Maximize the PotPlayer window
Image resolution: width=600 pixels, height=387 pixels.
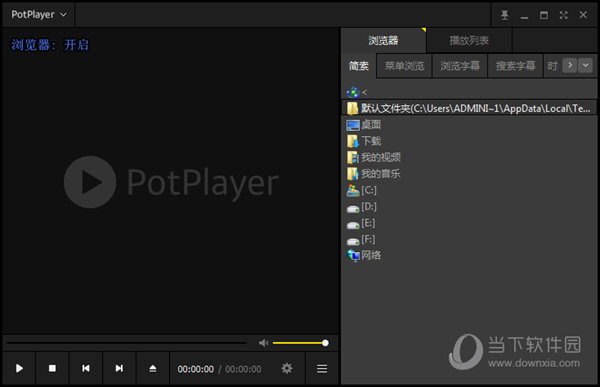(x=544, y=15)
